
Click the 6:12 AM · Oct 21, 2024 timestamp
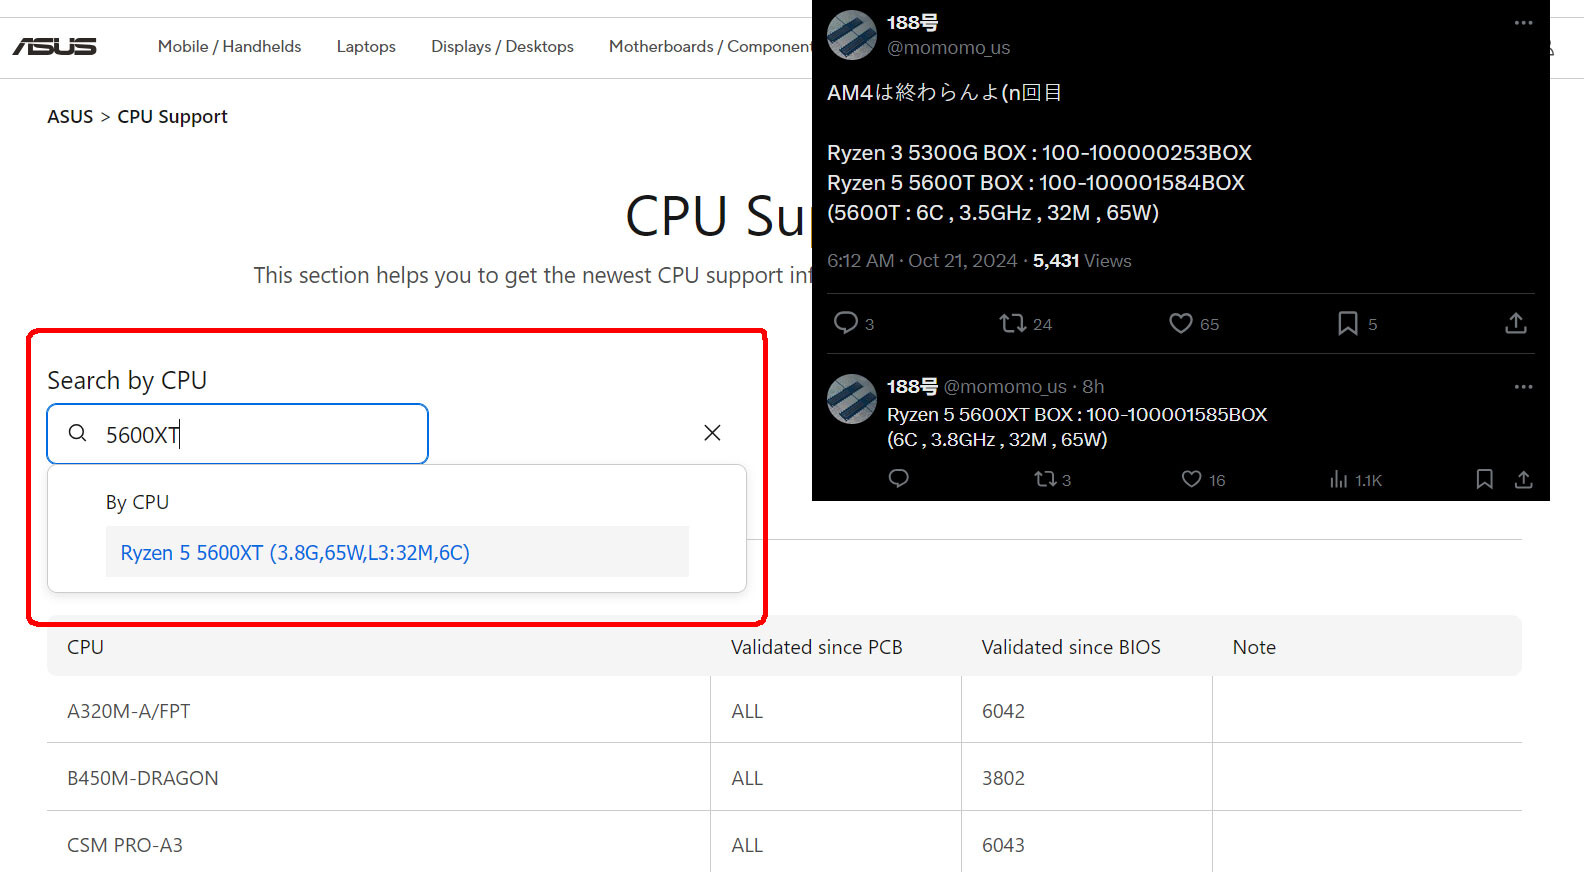click(922, 261)
